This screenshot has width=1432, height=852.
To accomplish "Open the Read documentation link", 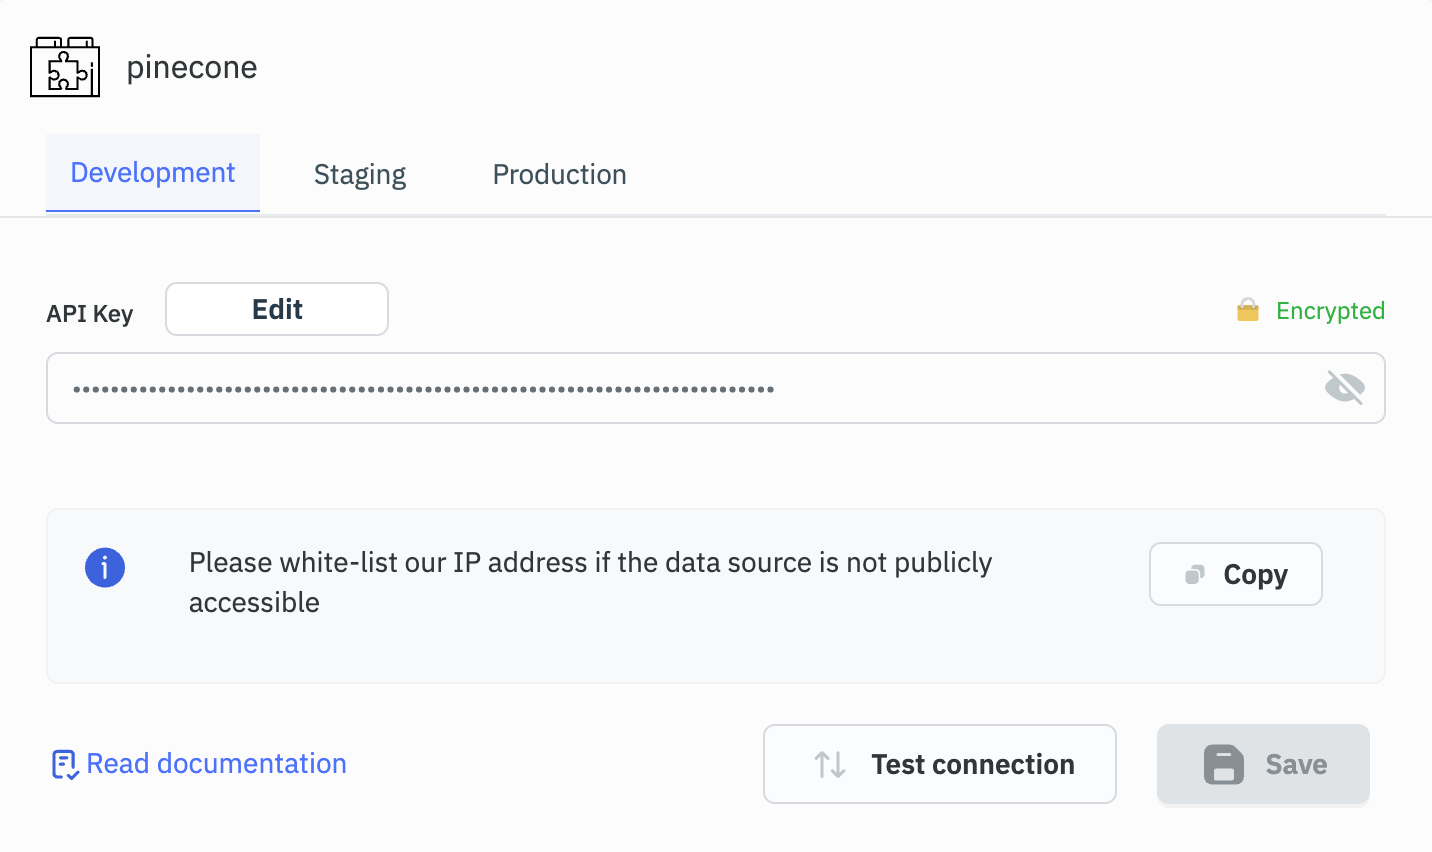I will coord(199,764).
